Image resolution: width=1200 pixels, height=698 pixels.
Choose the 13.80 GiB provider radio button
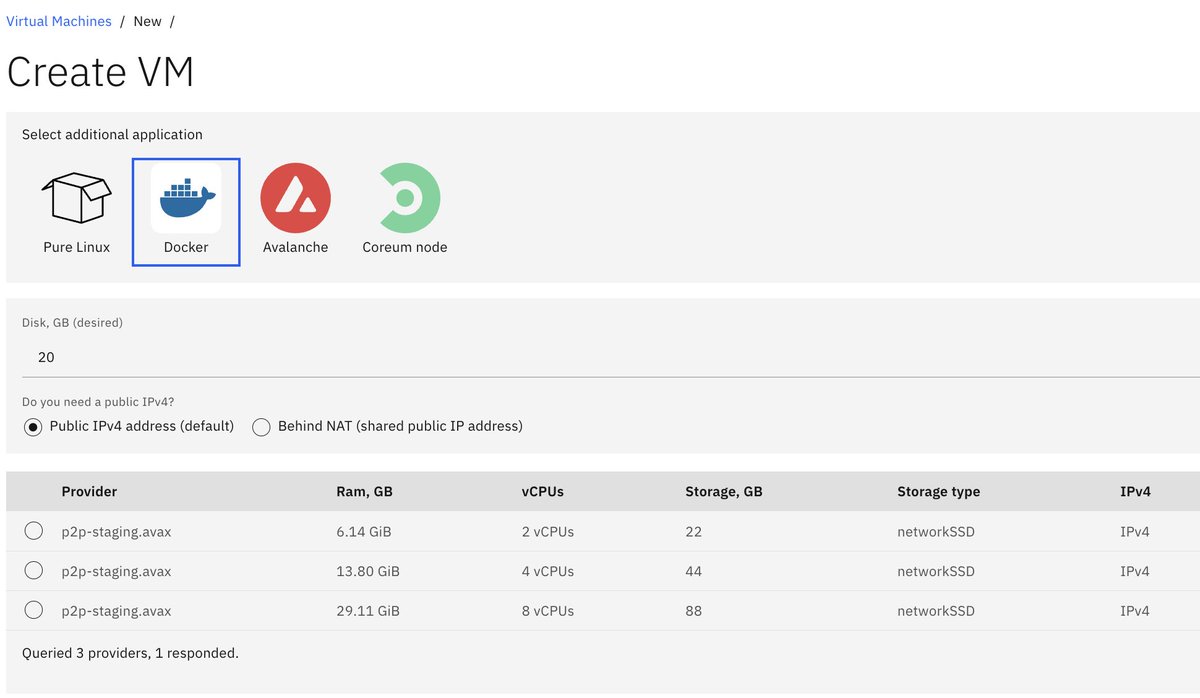pos(33,571)
